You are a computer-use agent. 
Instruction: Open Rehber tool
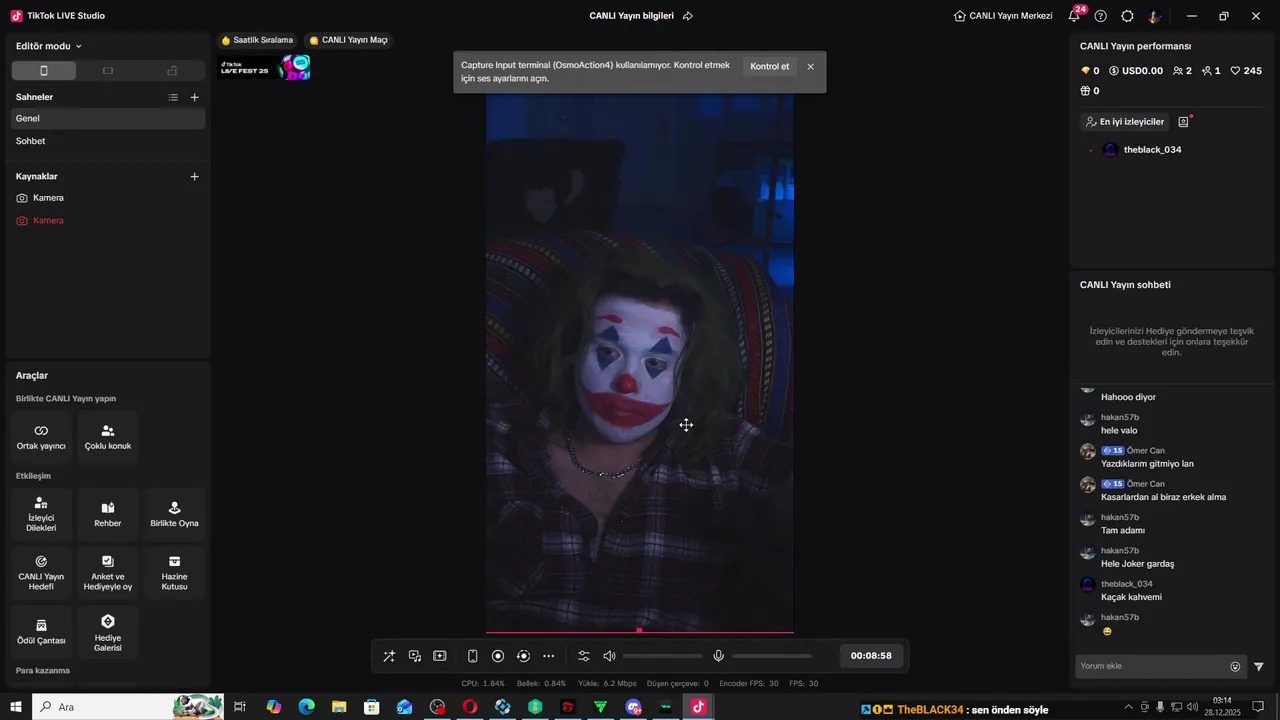coord(108,514)
